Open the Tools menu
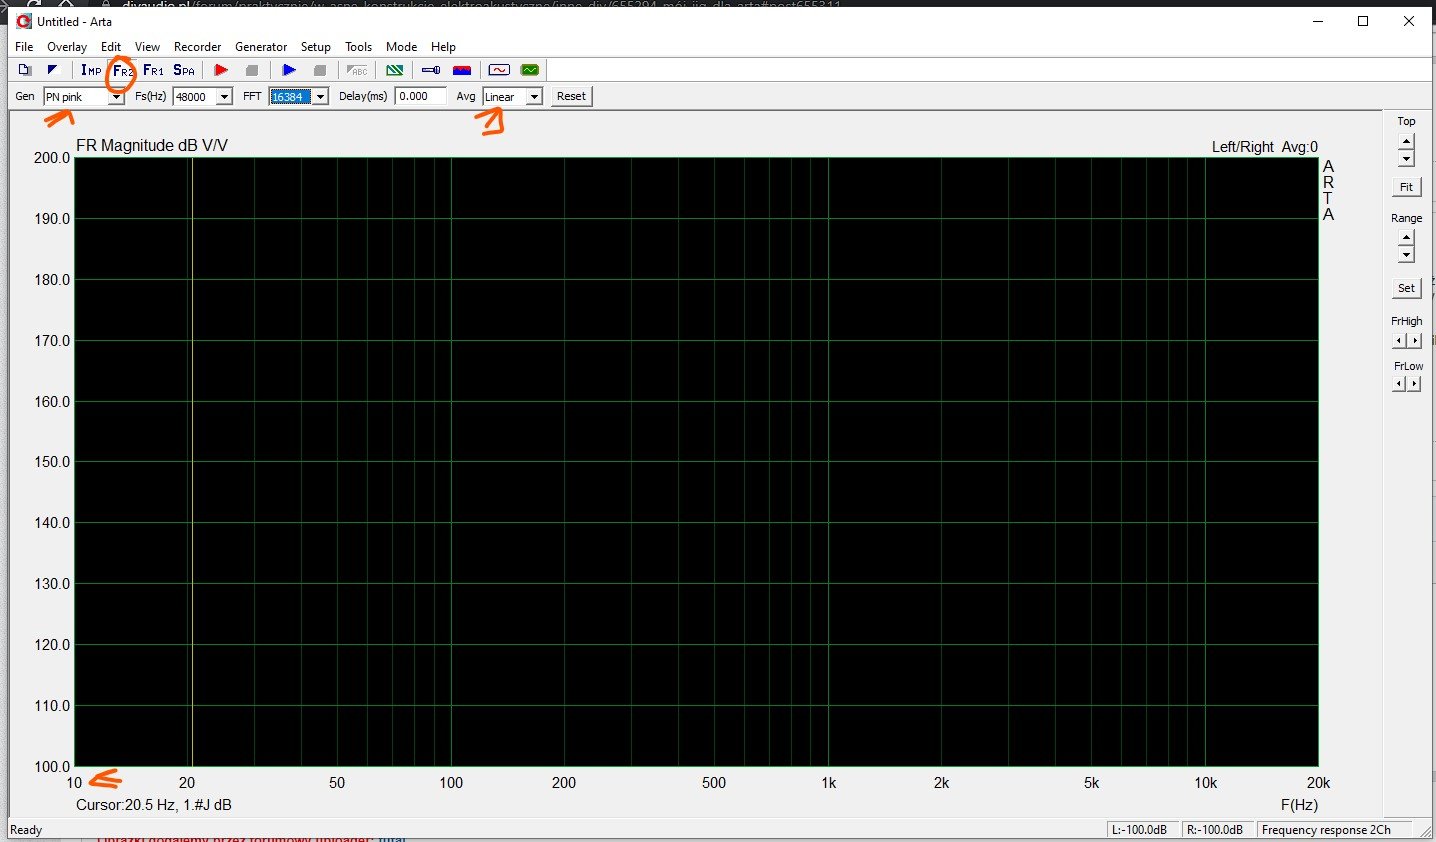The height and width of the screenshot is (842, 1436). 359,47
